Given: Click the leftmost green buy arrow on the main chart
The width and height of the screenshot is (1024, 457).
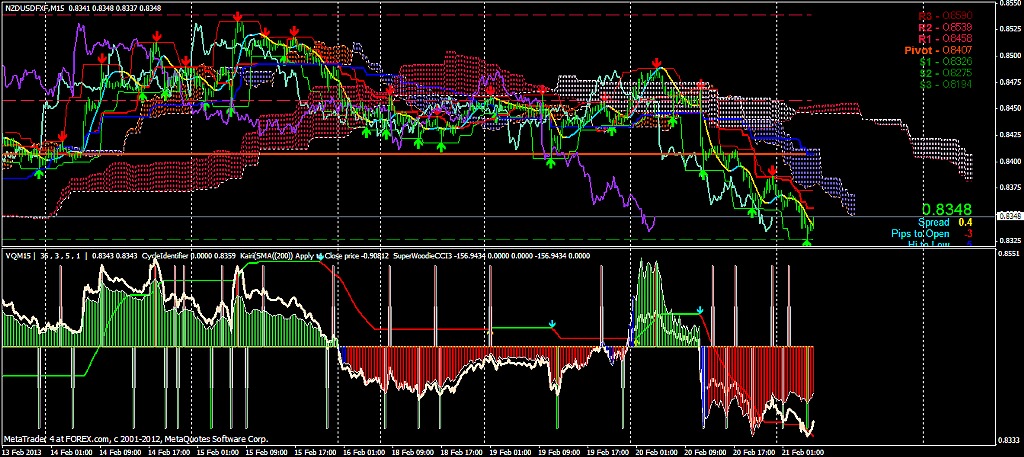Looking at the screenshot, I should 38,175.
